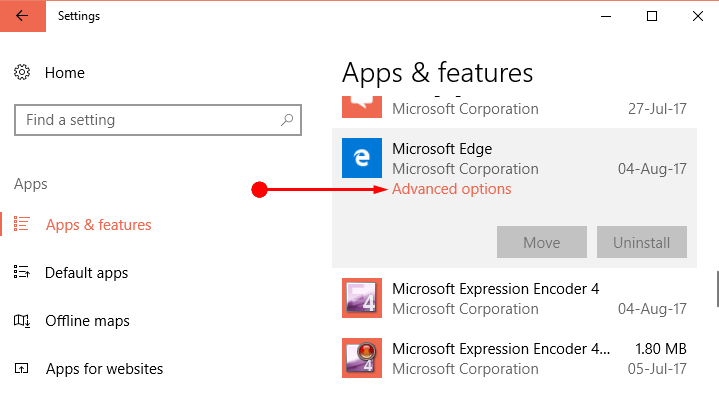Open the Apps for websites section
Screen dimensions: 719x396
105,369
